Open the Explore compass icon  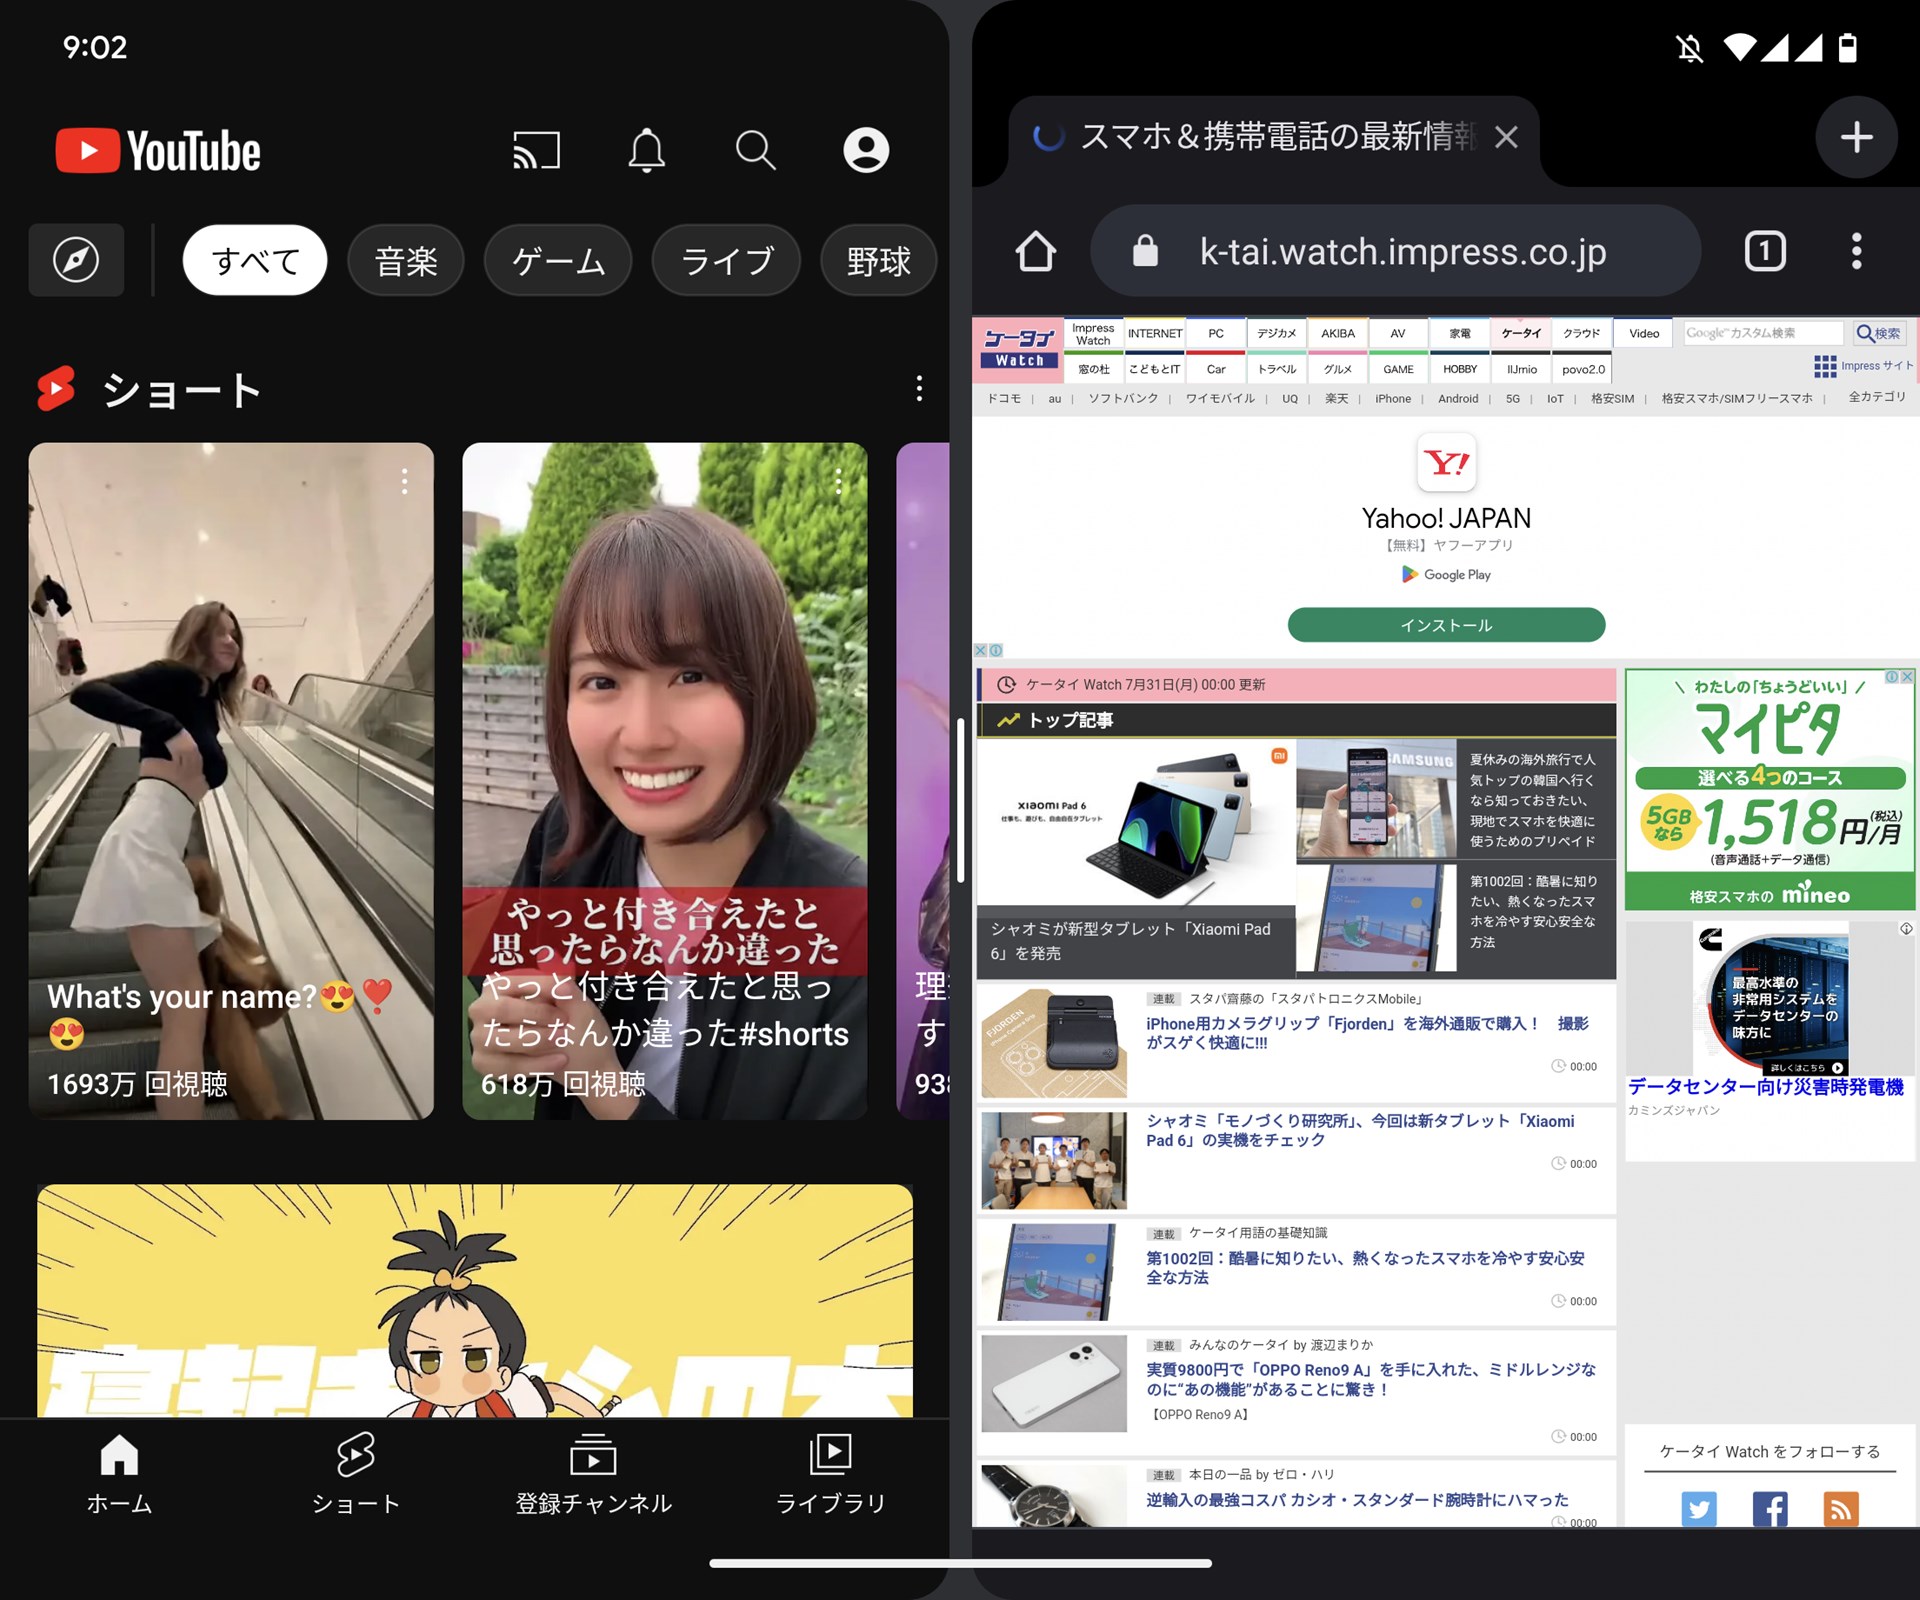76,260
